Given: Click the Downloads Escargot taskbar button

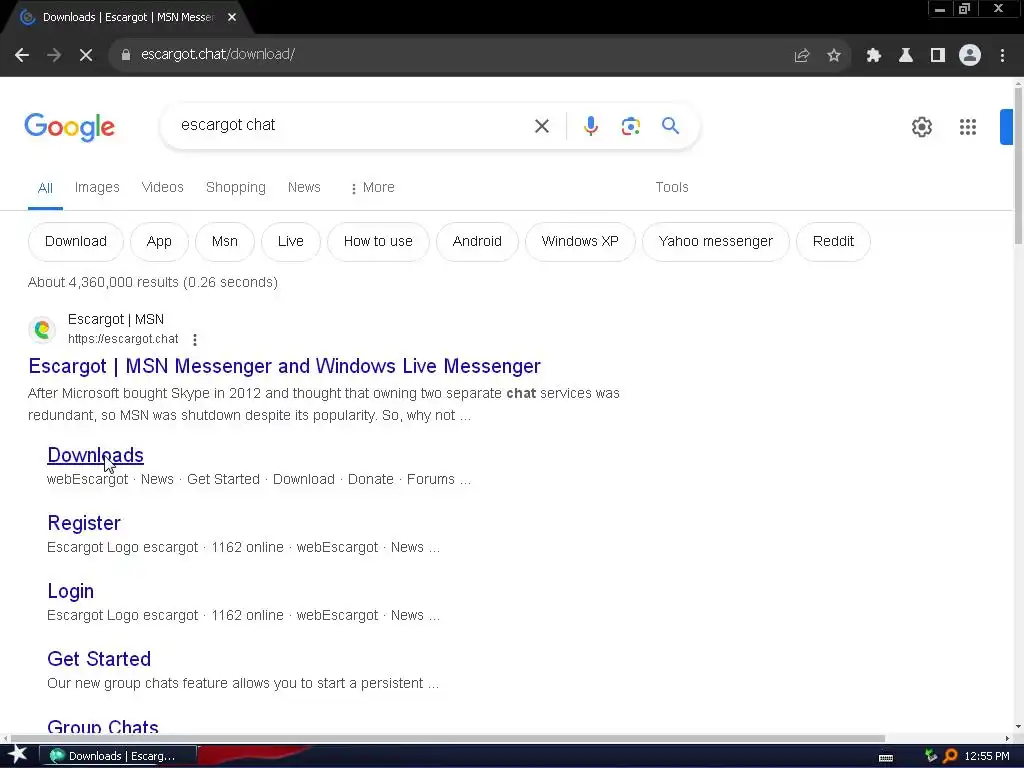Looking at the screenshot, I should (118, 756).
